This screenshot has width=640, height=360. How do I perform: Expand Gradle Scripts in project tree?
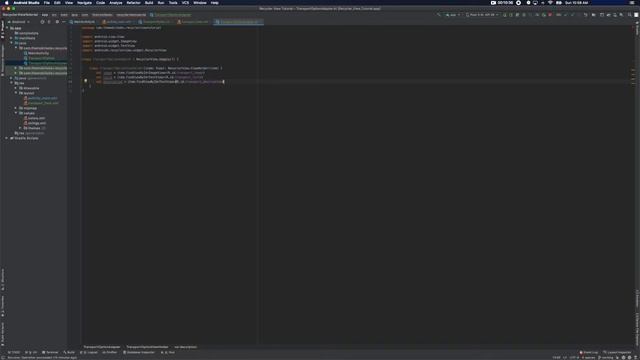point(7,138)
